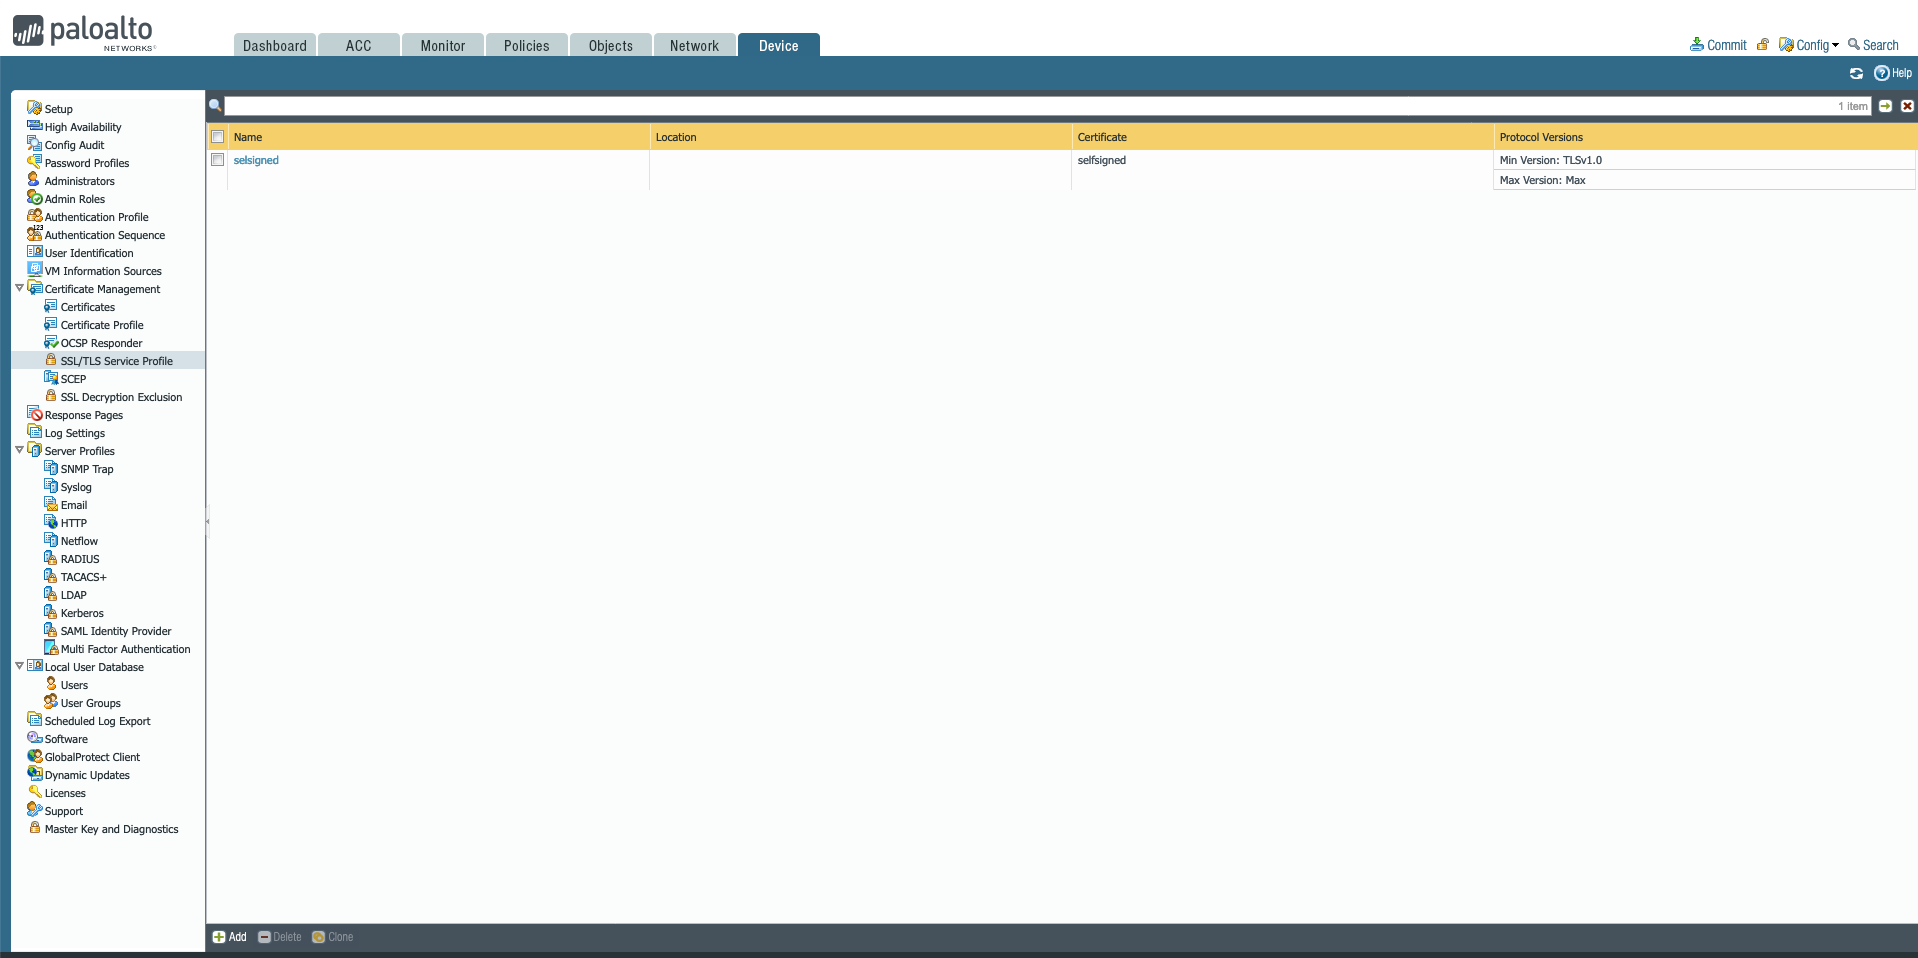Click the refresh icon near Help
The height and width of the screenshot is (958, 1918).
tap(1855, 73)
